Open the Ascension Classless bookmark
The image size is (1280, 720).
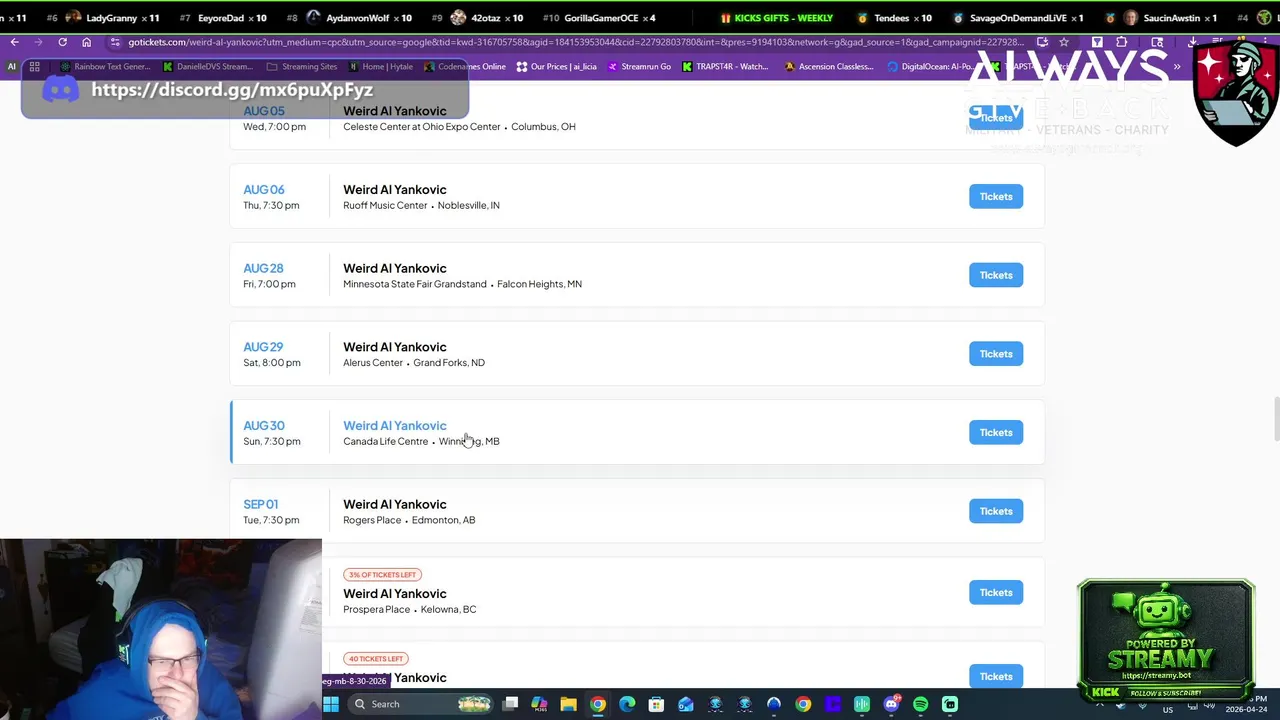[x=829, y=66]
